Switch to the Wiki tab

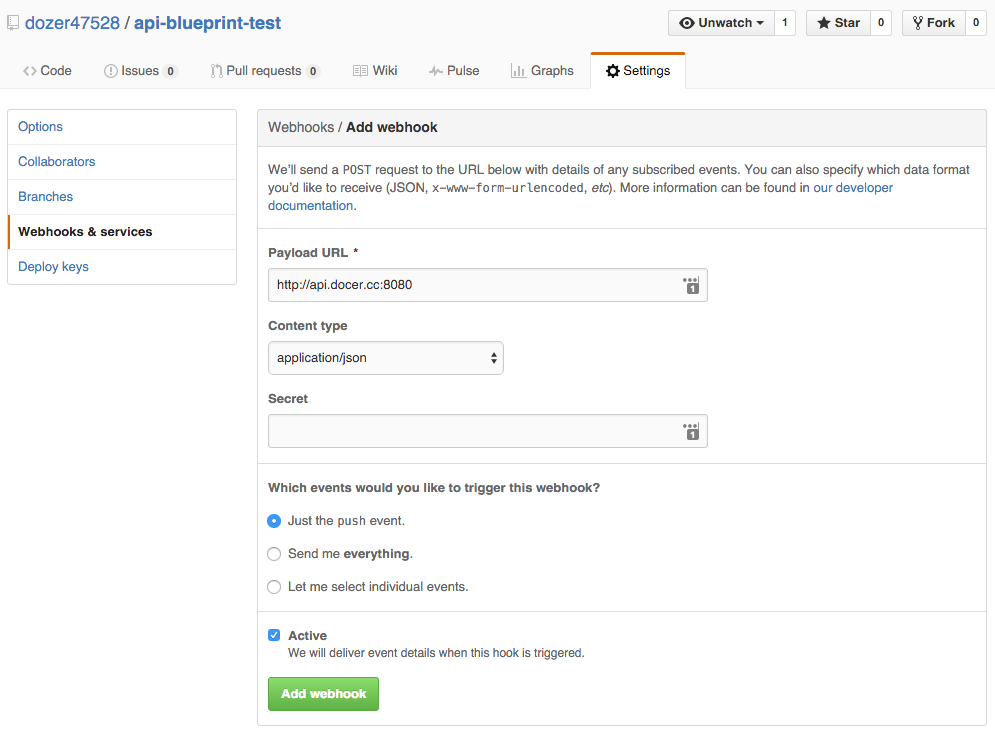point(375,70)
